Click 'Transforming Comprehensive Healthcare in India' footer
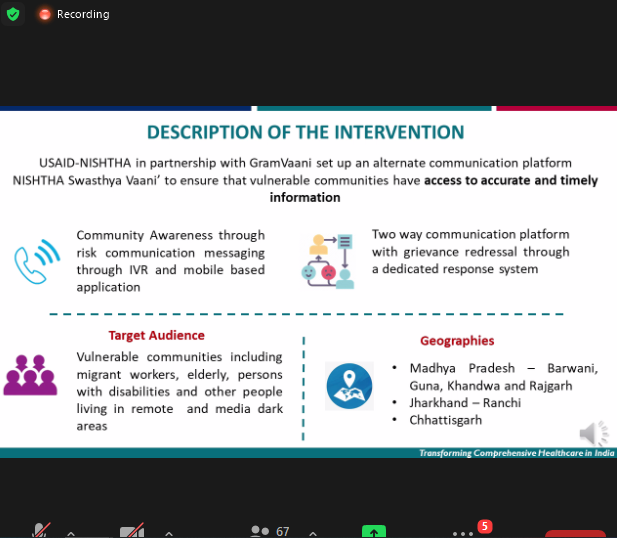The height and width of the screenshot is (538, 617). click(517, 453)
